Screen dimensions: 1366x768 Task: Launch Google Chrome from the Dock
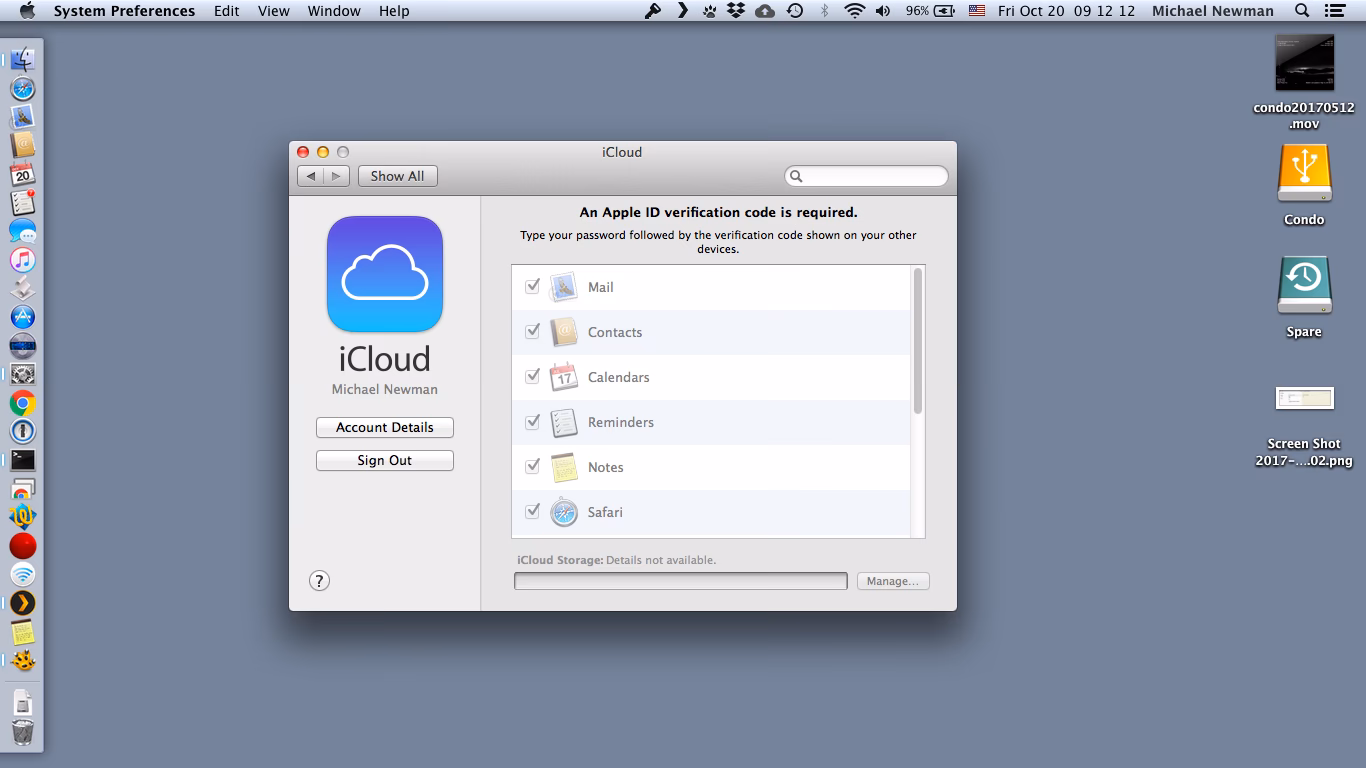click(22, 403)
